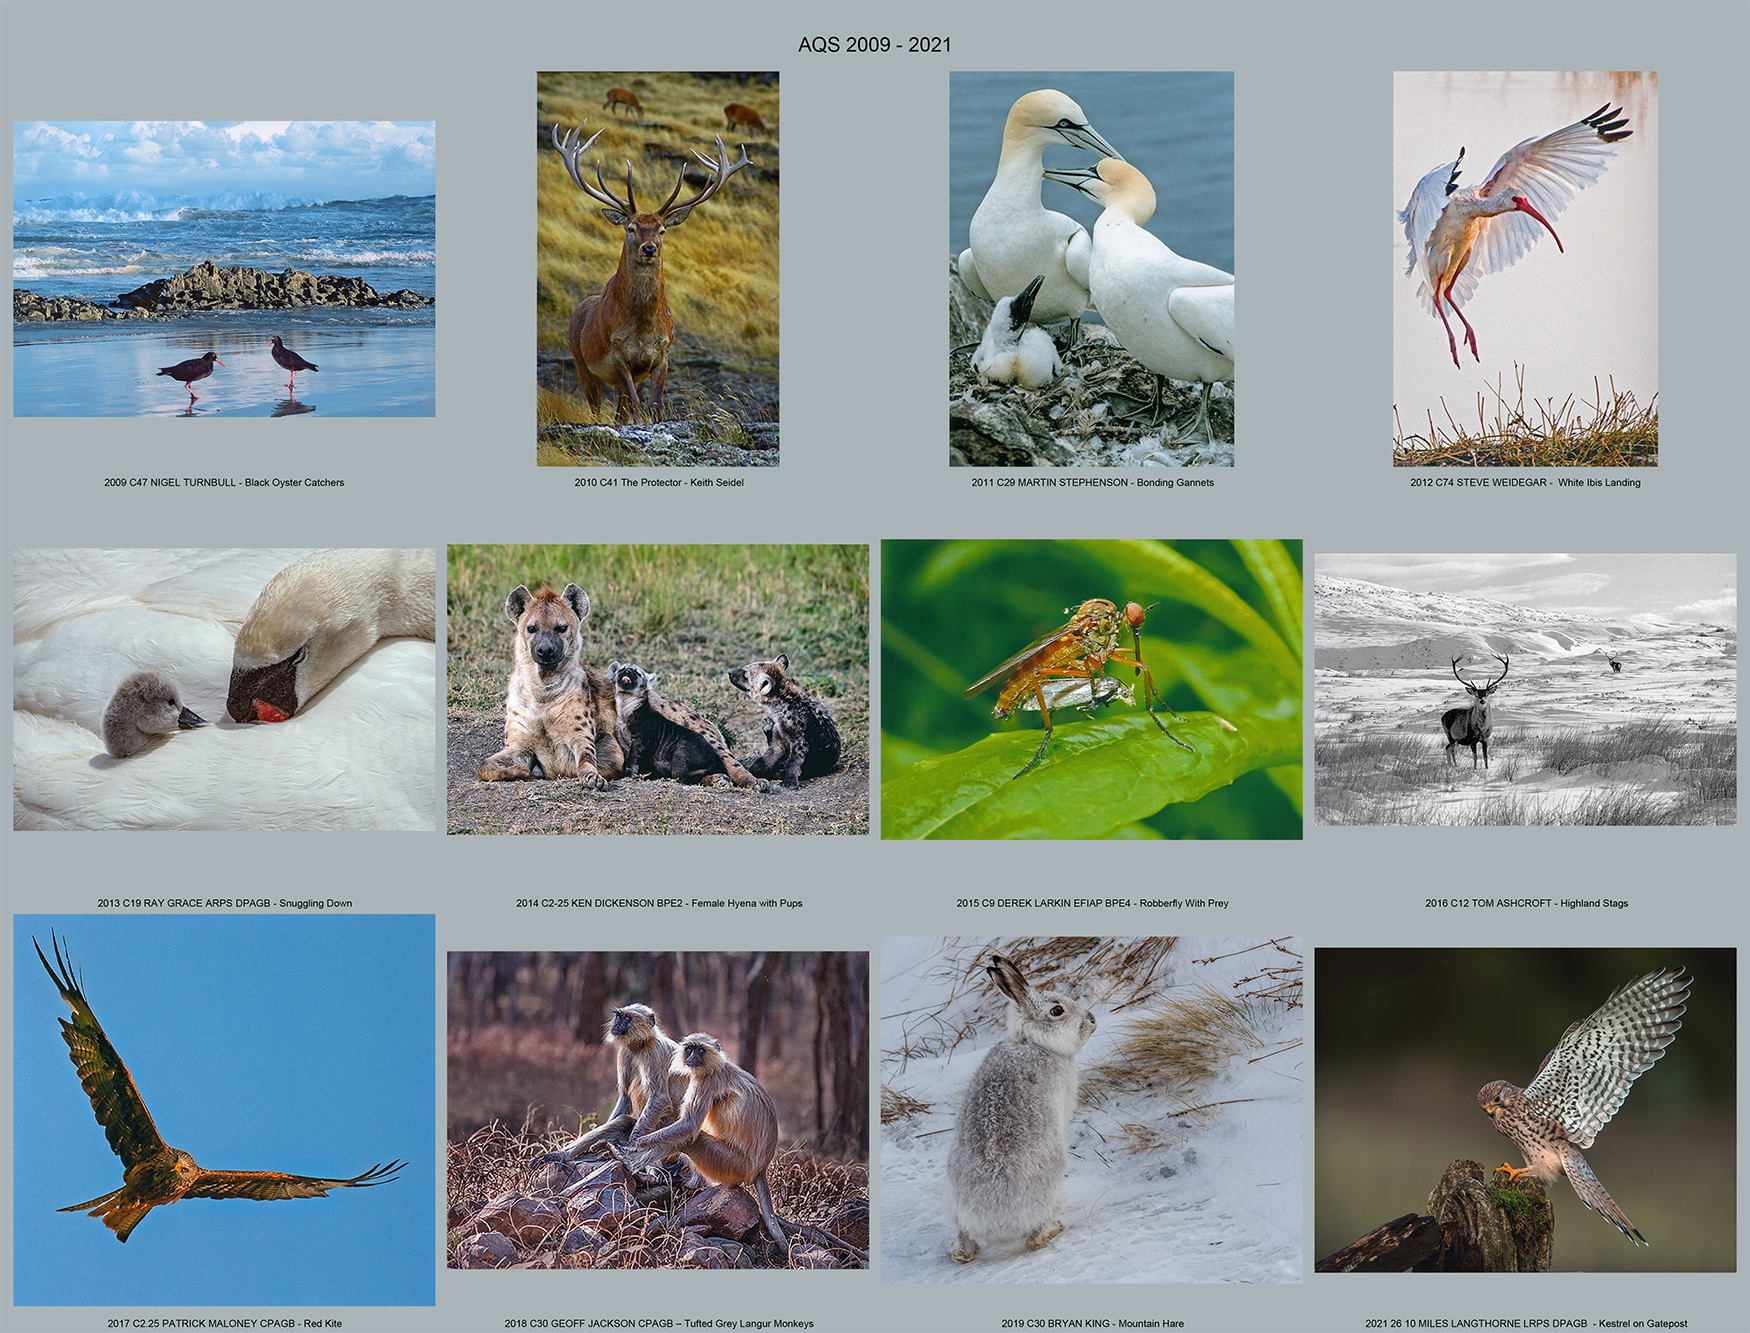This screenshot has height=1333, width=1750.
Task: Select the 2012 Steve Weidegar caption
Action: pyautogui.click(x=1525, y=483)
